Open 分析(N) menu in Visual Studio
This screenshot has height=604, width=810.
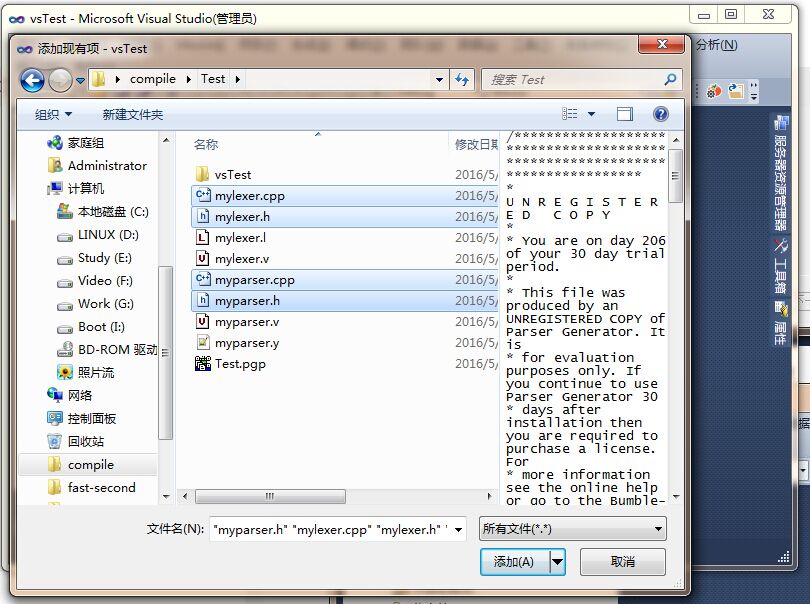(716, 45)
